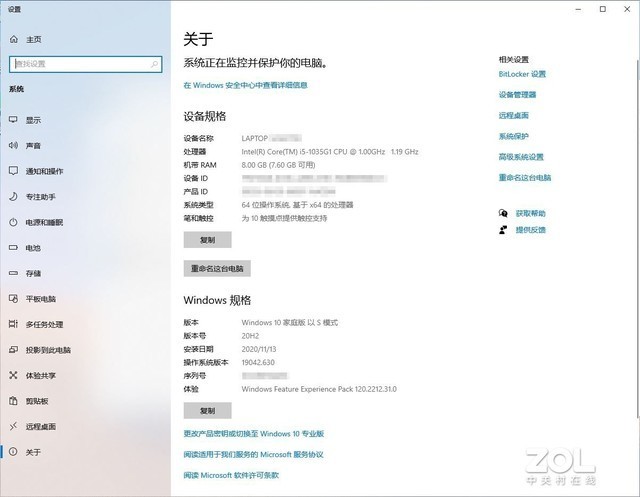Click the 获取帮助 chat icon
Viewport: 640px width, 497px height.
pyautogui.click(x=503, y=213)
